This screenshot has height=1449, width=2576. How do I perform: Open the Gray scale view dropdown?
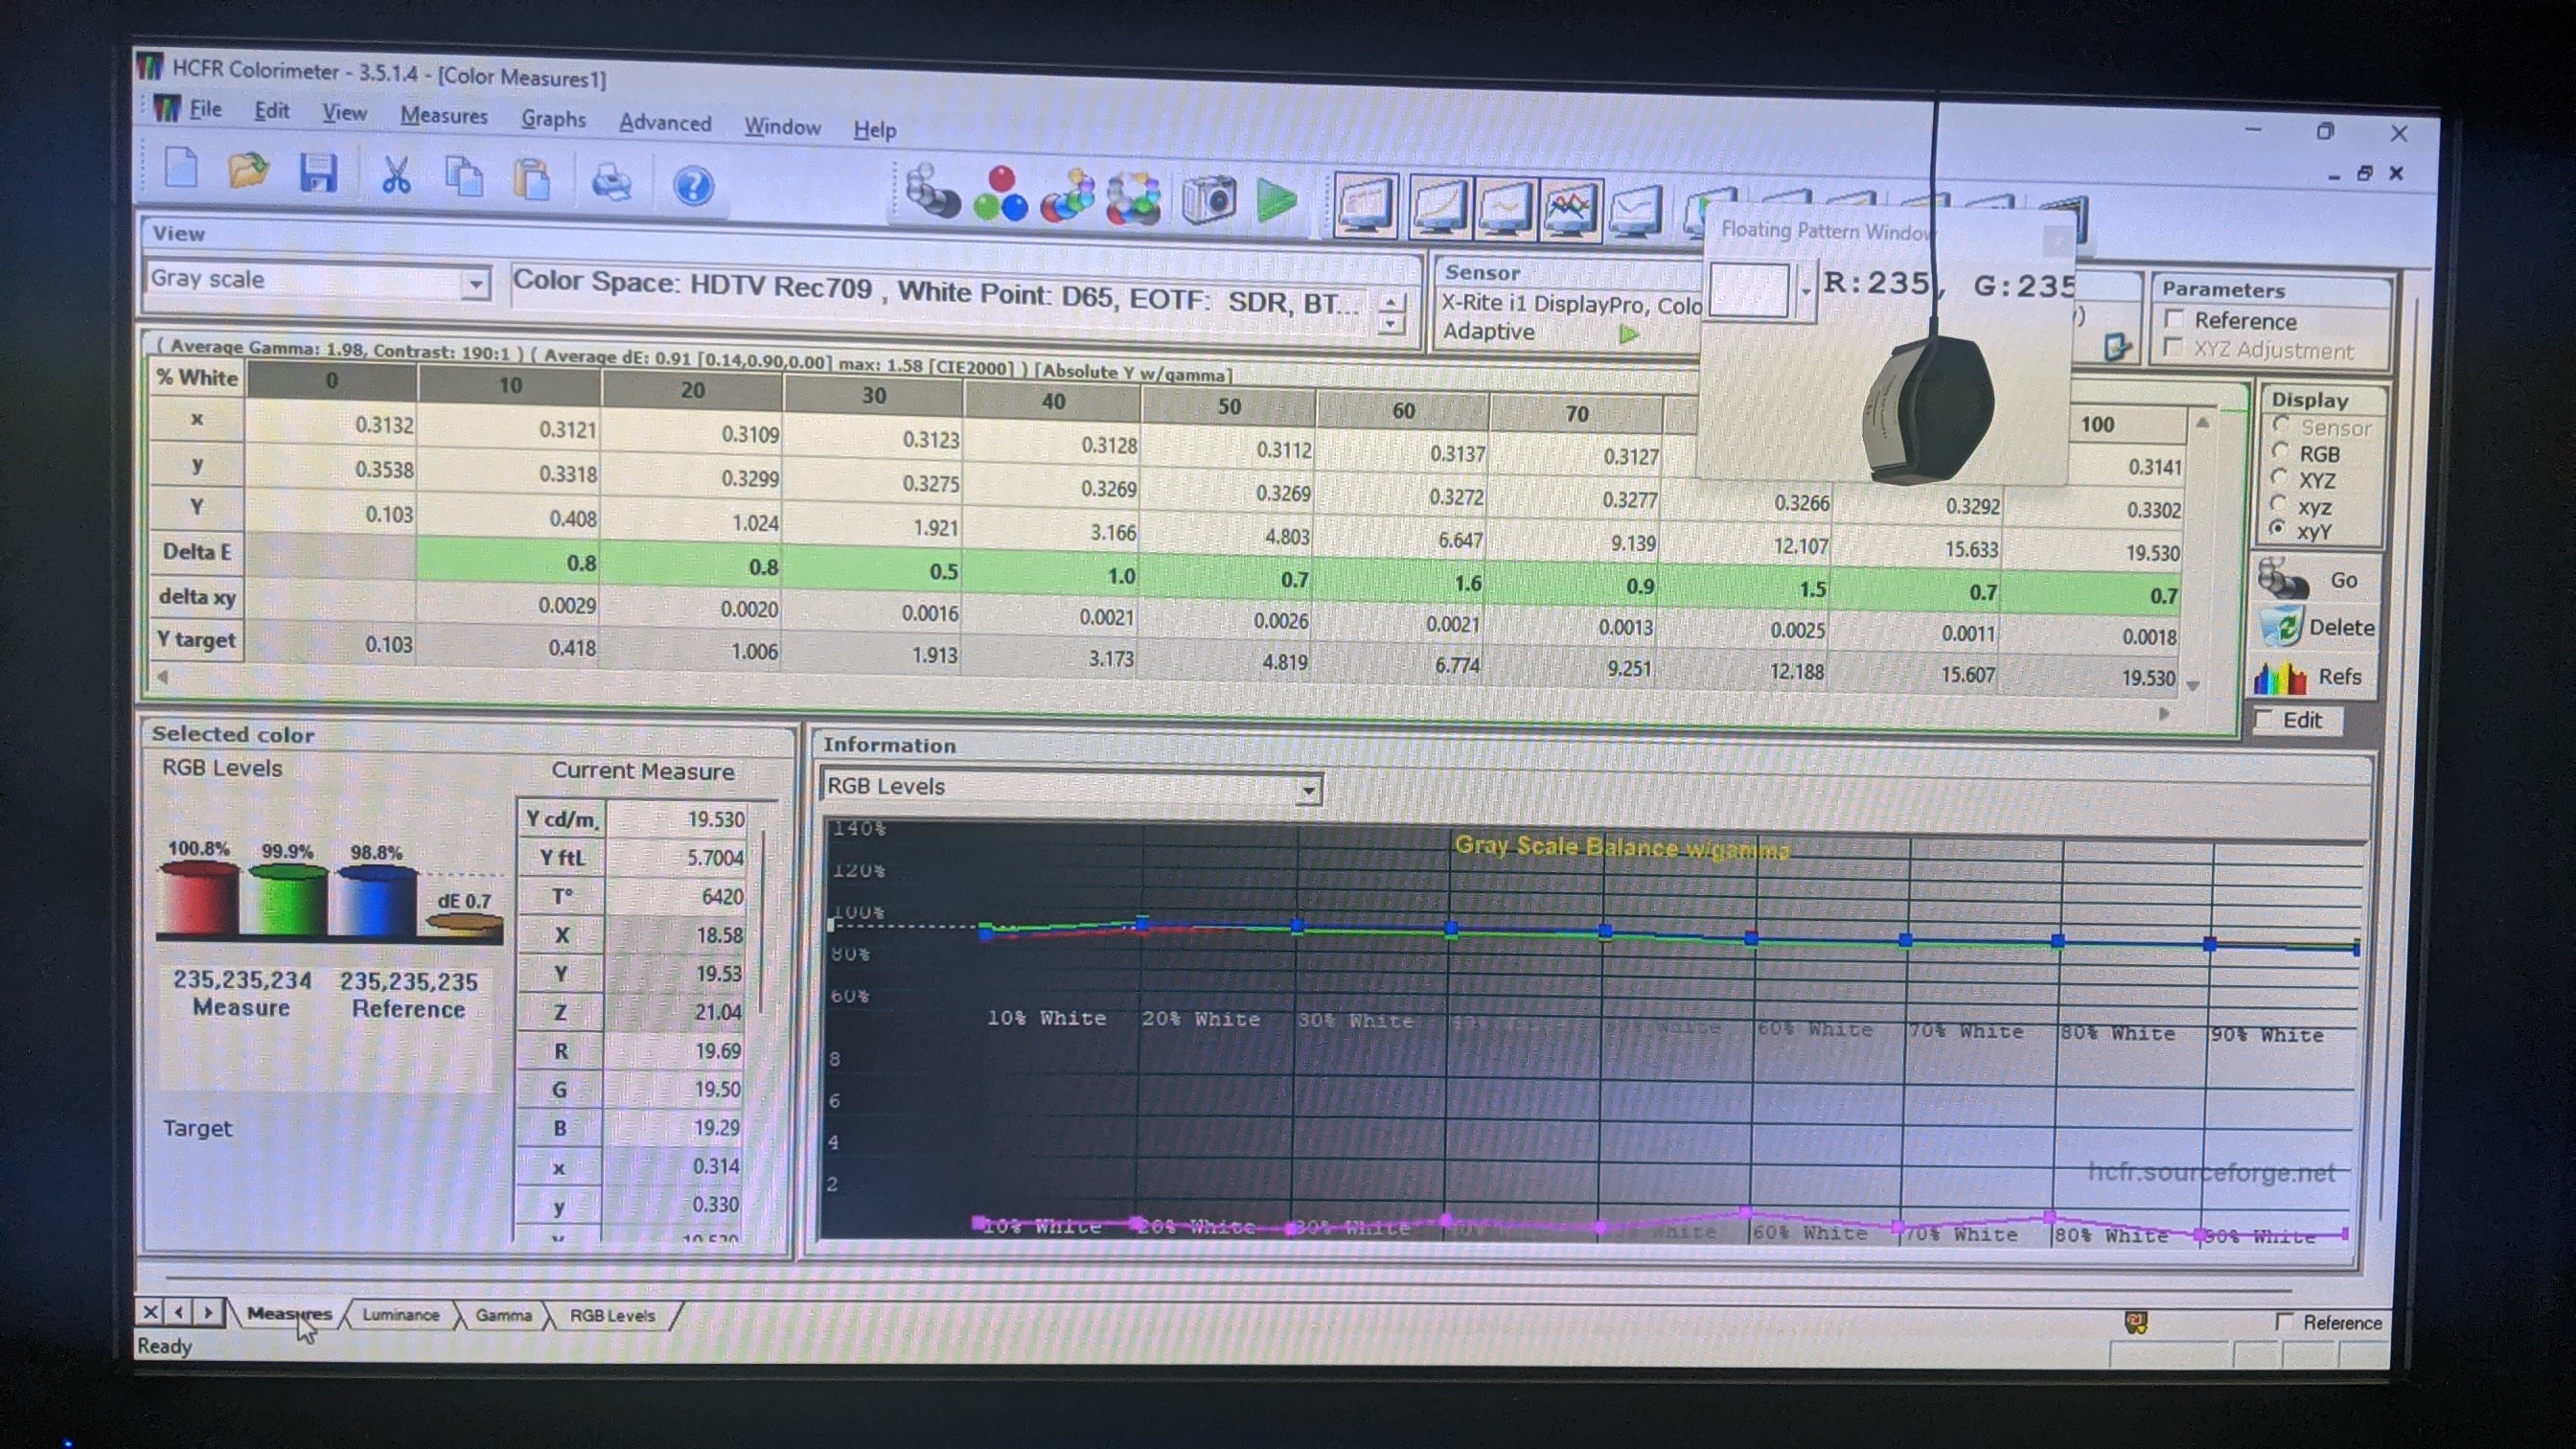(x=476, y=284)
